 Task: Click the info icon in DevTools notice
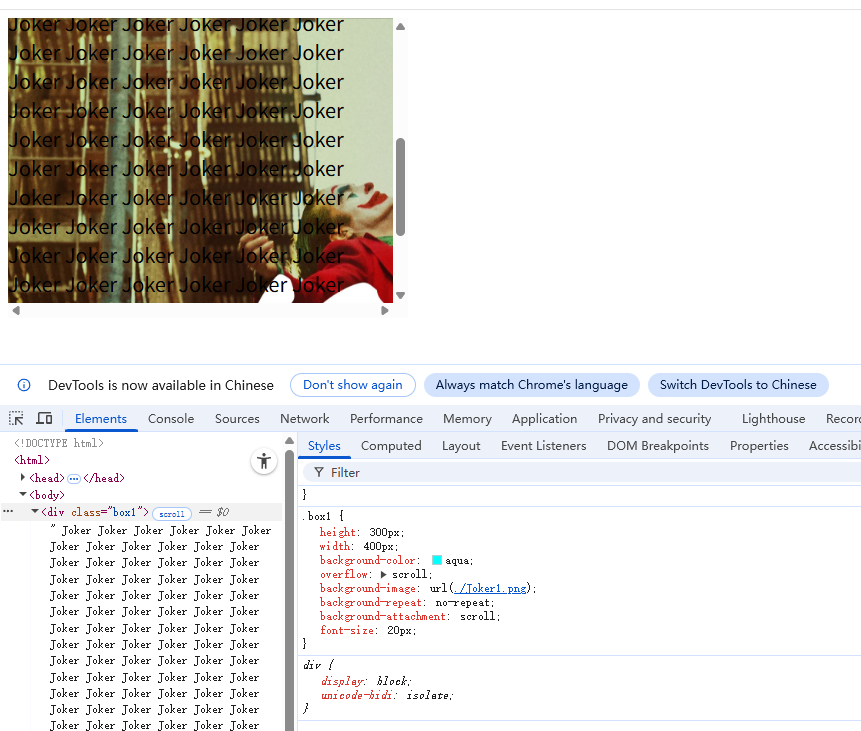pos(24,385)
